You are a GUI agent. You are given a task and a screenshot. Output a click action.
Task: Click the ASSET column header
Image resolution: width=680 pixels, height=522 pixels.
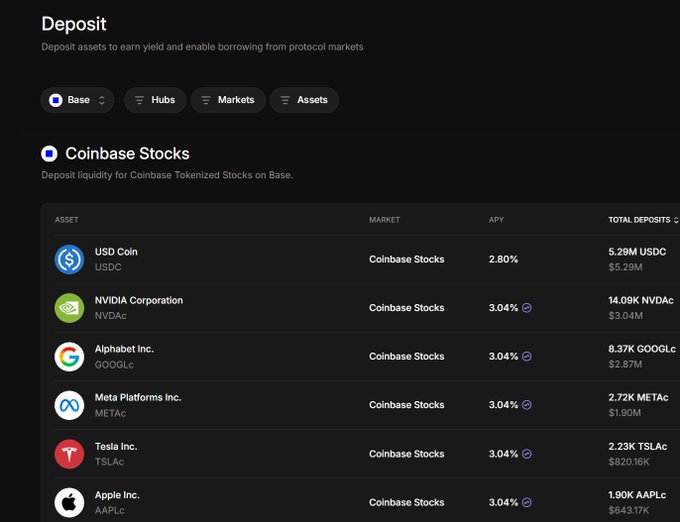click(x=66, y=220)
